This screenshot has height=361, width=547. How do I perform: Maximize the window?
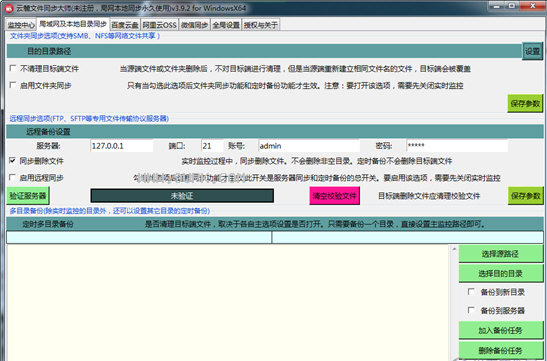pos(512,6)
